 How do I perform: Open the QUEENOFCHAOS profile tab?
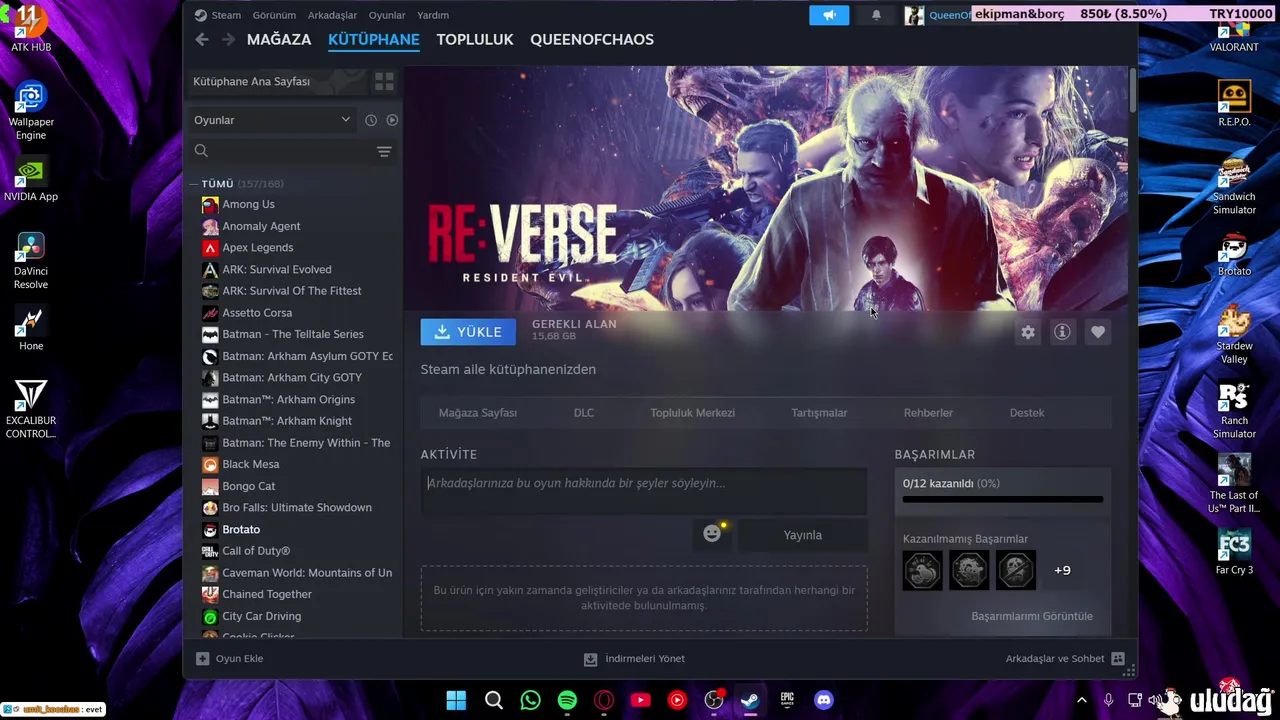(592, 39)
